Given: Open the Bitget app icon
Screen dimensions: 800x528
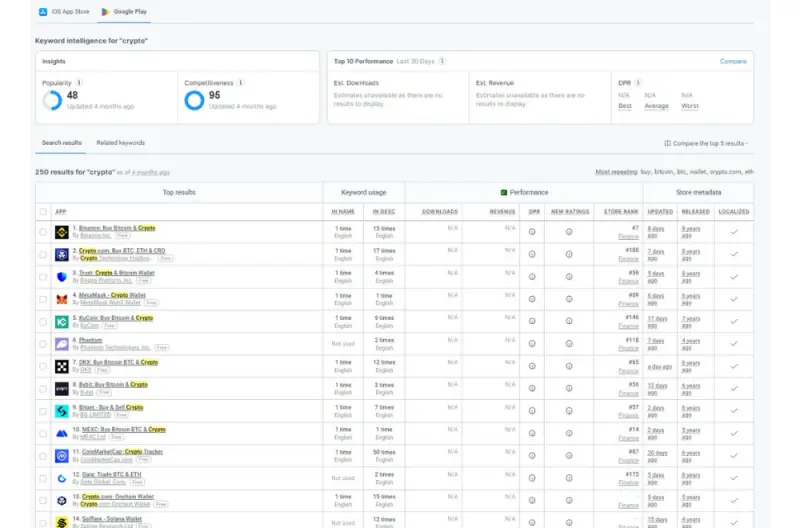Looking at the screenshot, I should (x=62, y=411).
